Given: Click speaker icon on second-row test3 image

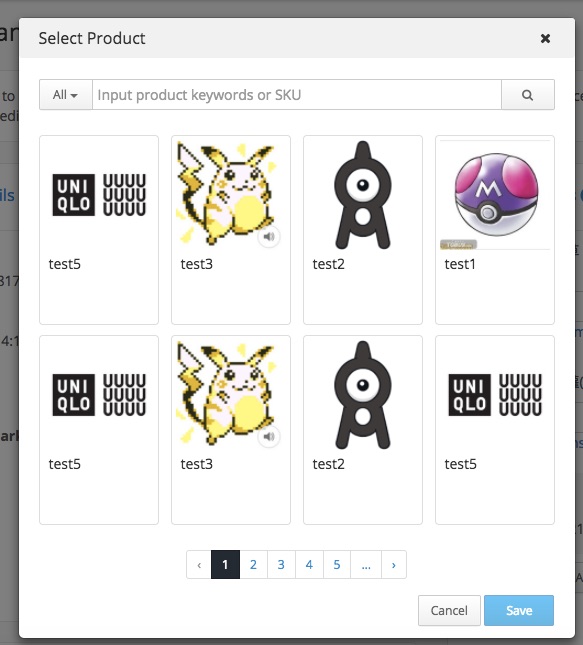Looking at the screenshot, I should 269,436.
